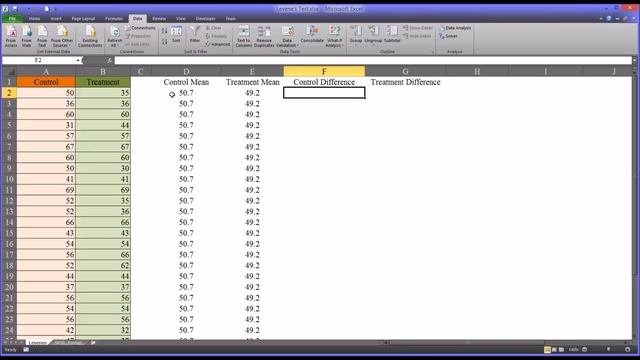Image resolution: width=640 pixels, height=360 pixels.
Task: Click the Page Layout view status icon
Action: coord(554,350)
